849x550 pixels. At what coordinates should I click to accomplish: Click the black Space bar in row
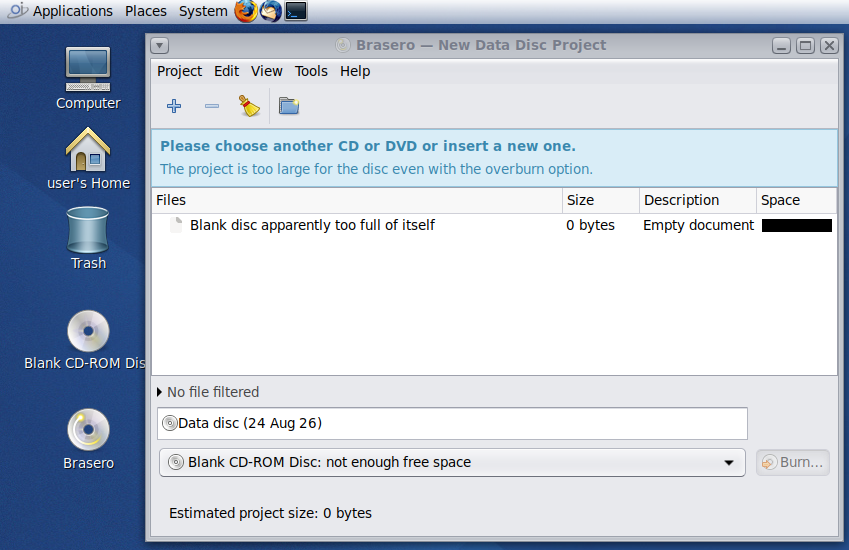[796, 225]
